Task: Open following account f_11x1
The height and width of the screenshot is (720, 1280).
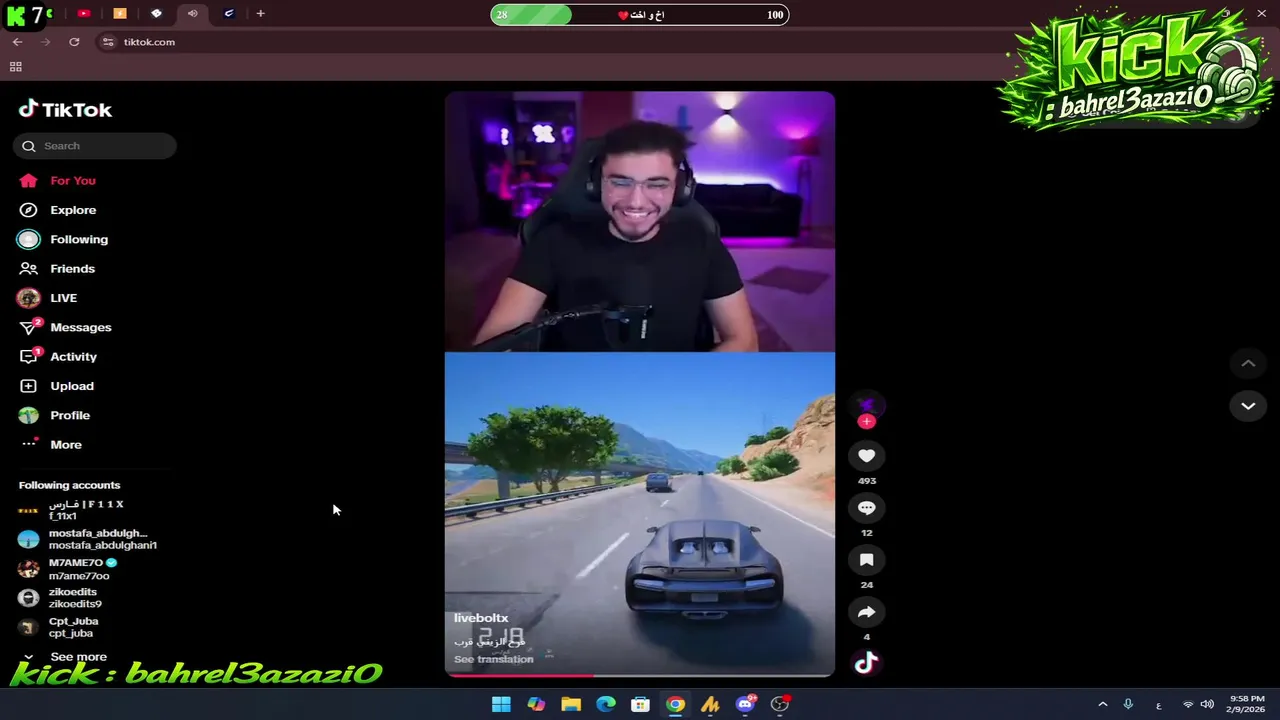Action: [x=72, y=510]
